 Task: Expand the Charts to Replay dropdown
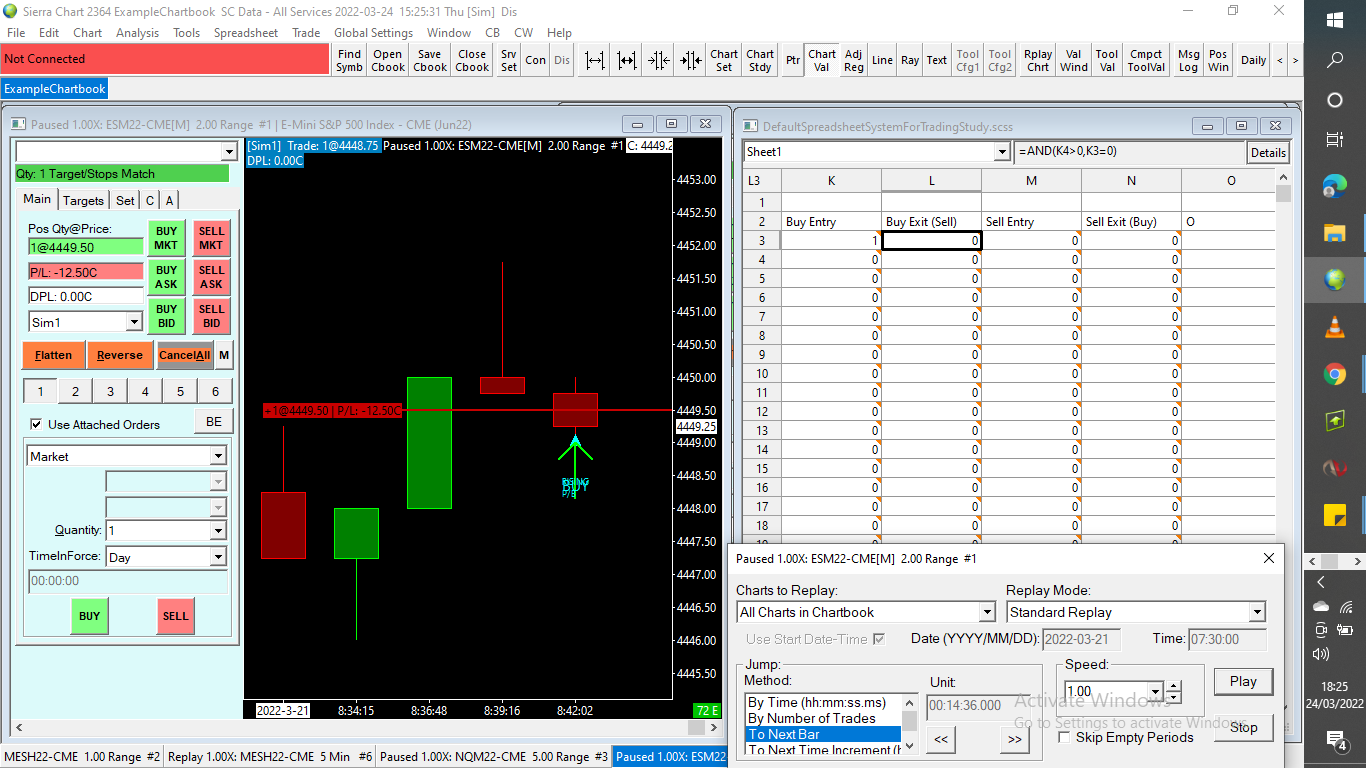987,612
